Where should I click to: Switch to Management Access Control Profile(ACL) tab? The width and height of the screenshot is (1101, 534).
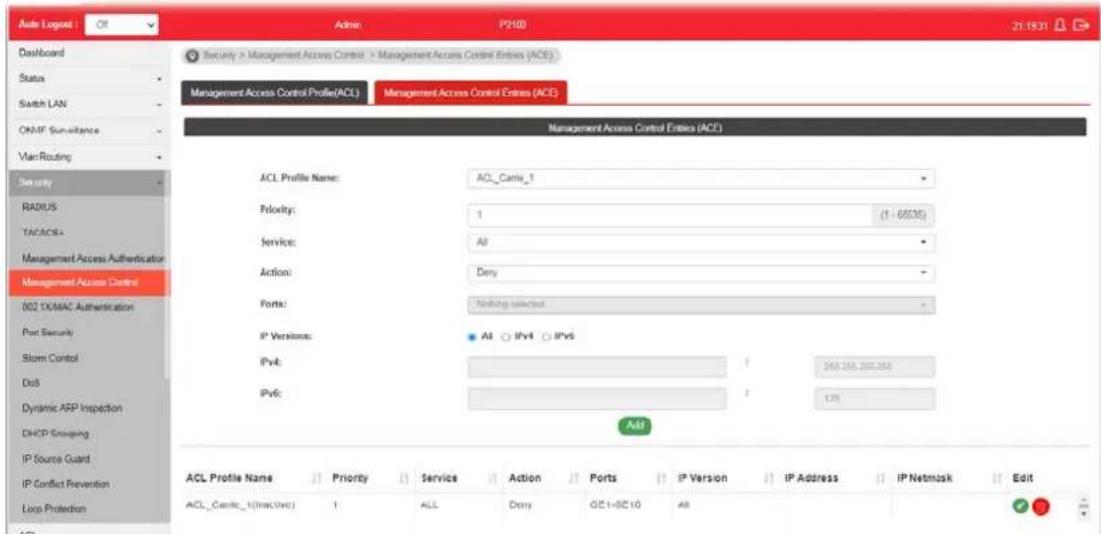pos(275,94)
